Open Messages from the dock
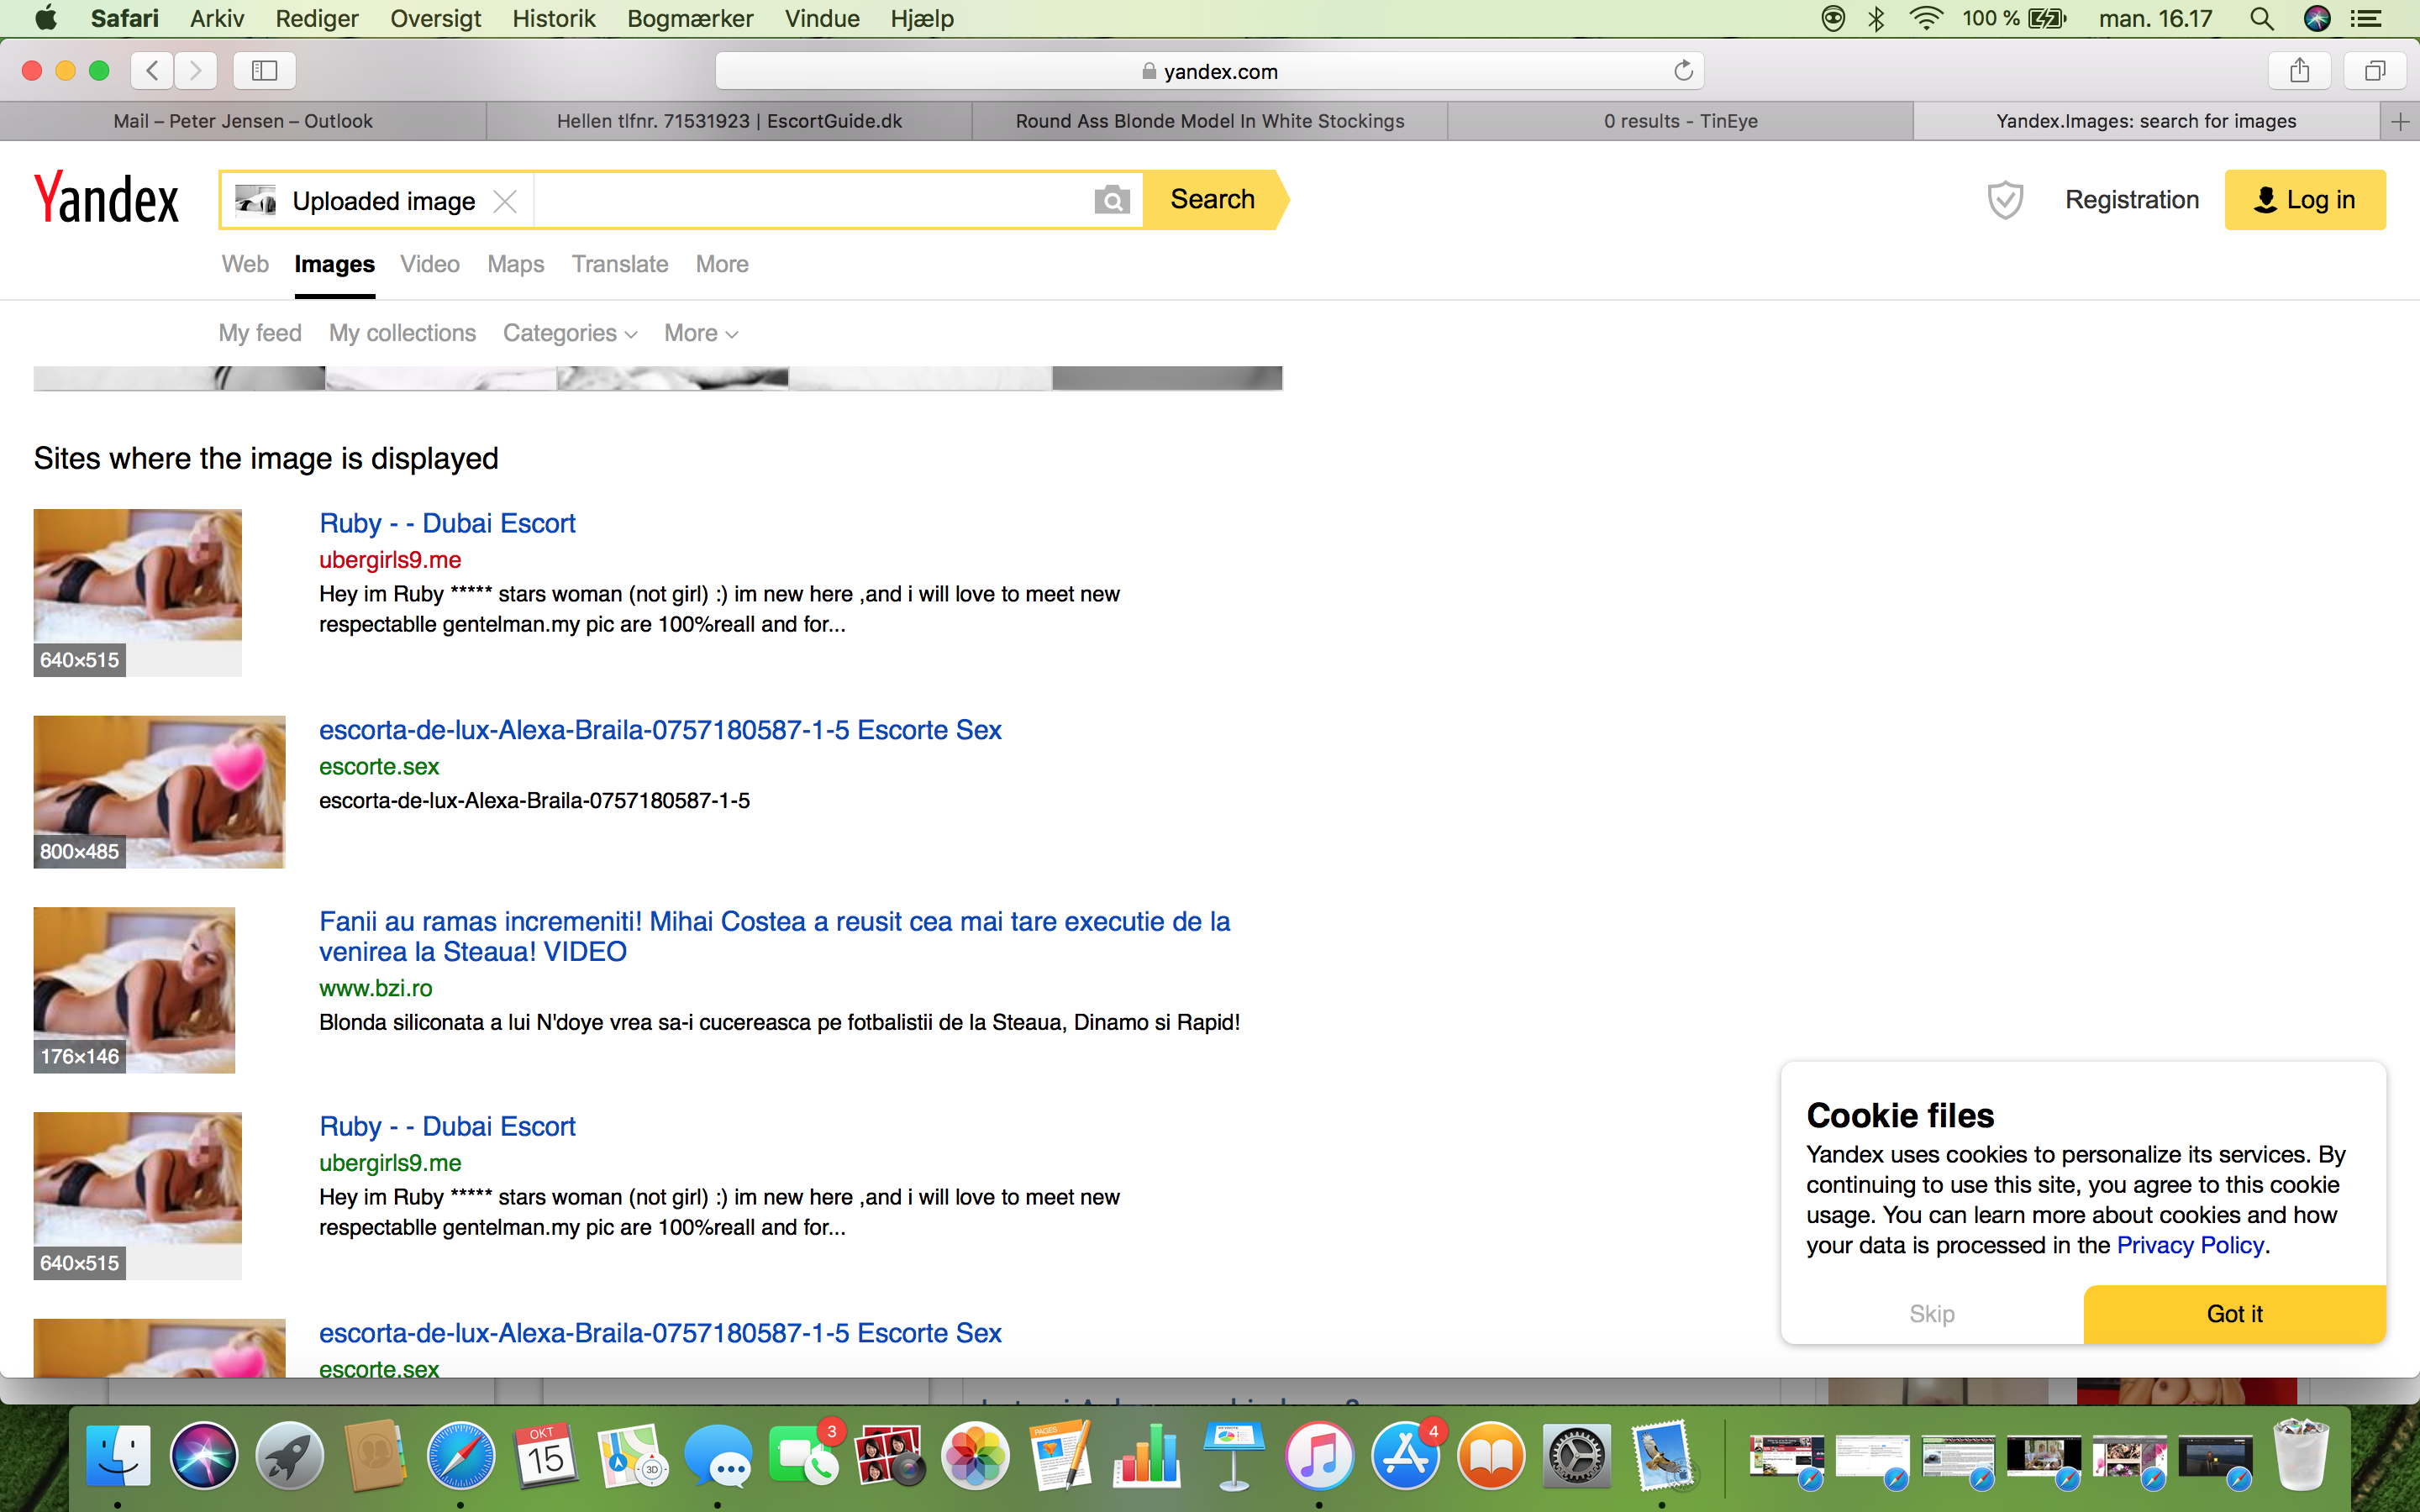The width and height of the screenshot is (2420, 1512). [x=718, y=1456]
